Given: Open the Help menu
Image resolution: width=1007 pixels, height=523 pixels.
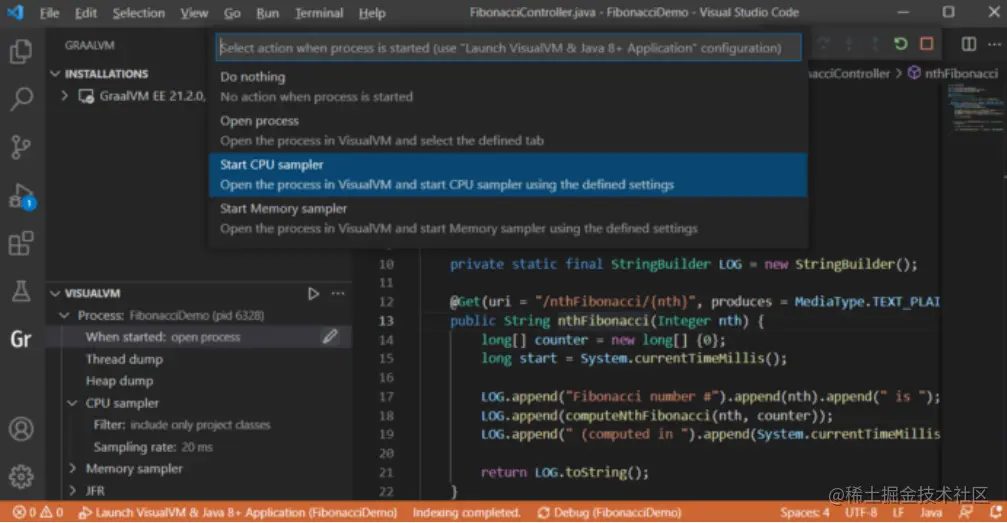Looking at the screenshot, I should coord(372,13).
